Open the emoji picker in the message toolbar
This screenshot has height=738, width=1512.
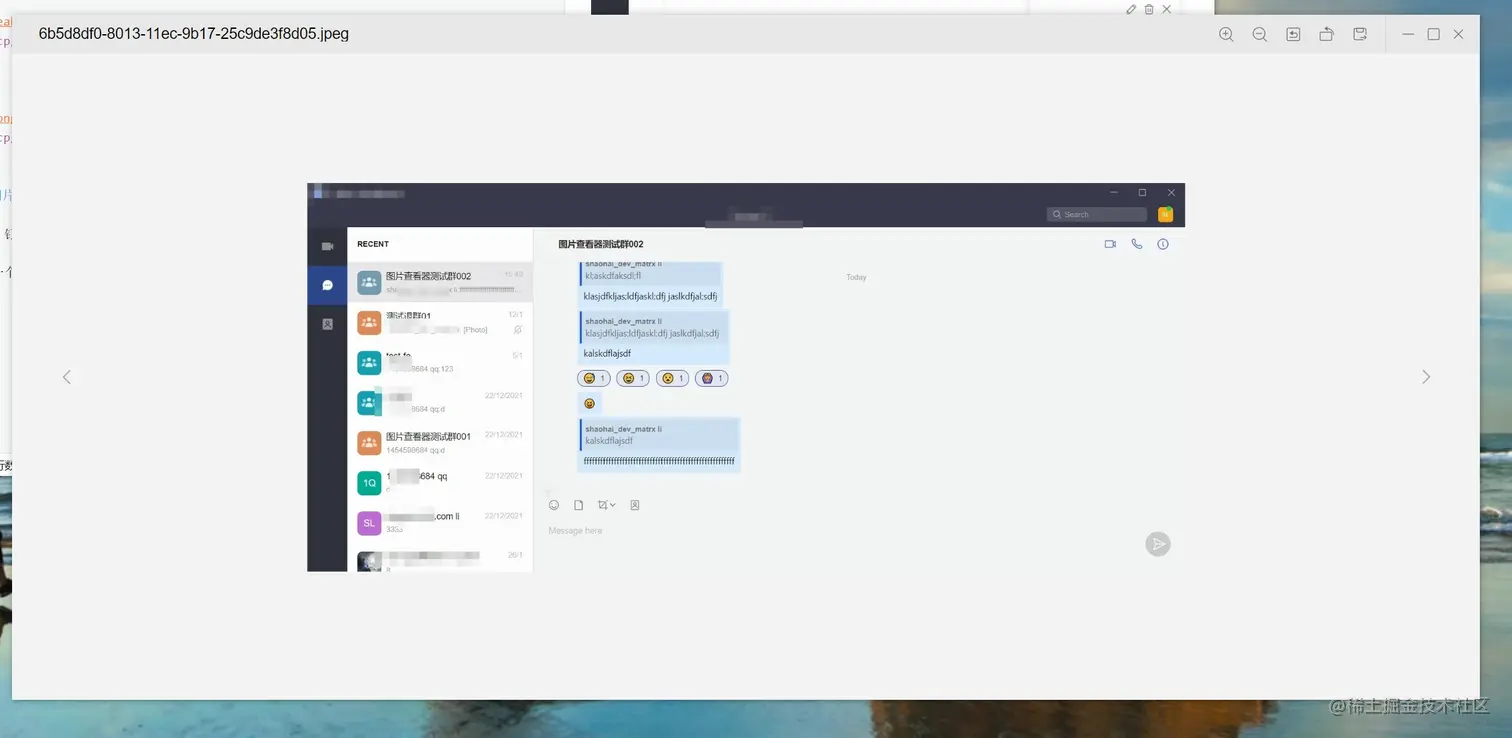tap(554, 505)
